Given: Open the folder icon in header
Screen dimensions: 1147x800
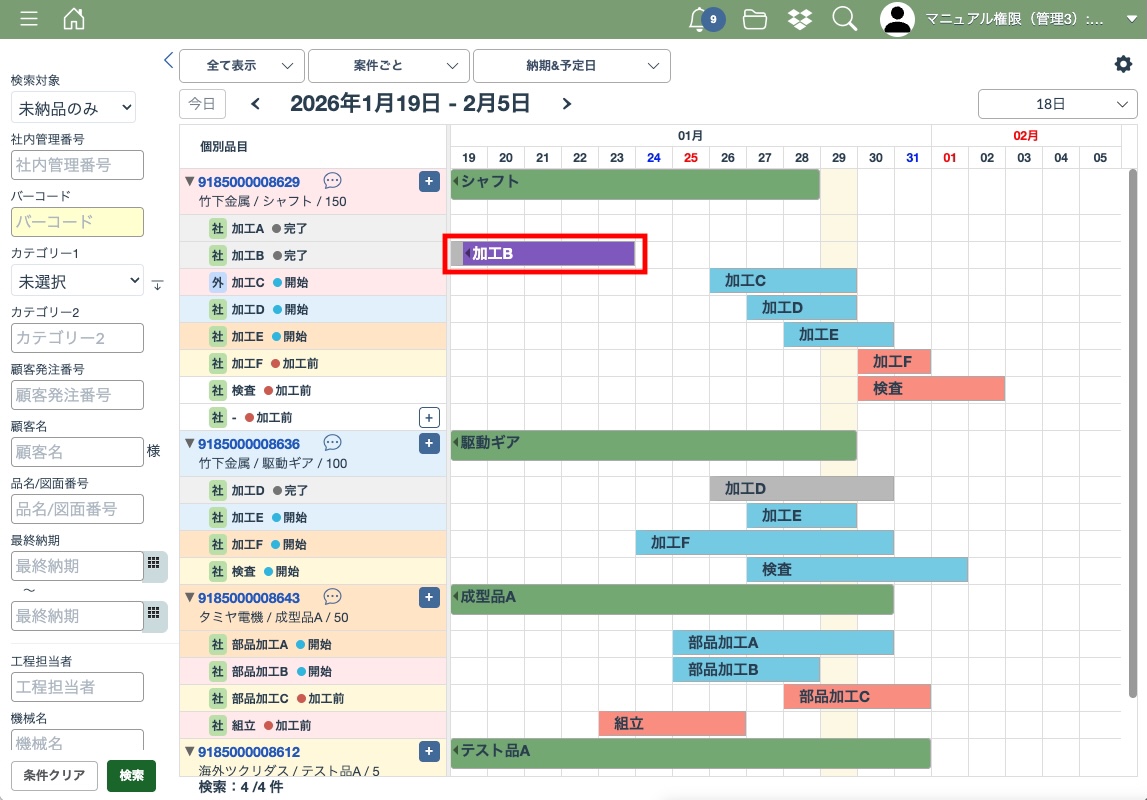Looking at the screenshot, I should coord(755,19).
